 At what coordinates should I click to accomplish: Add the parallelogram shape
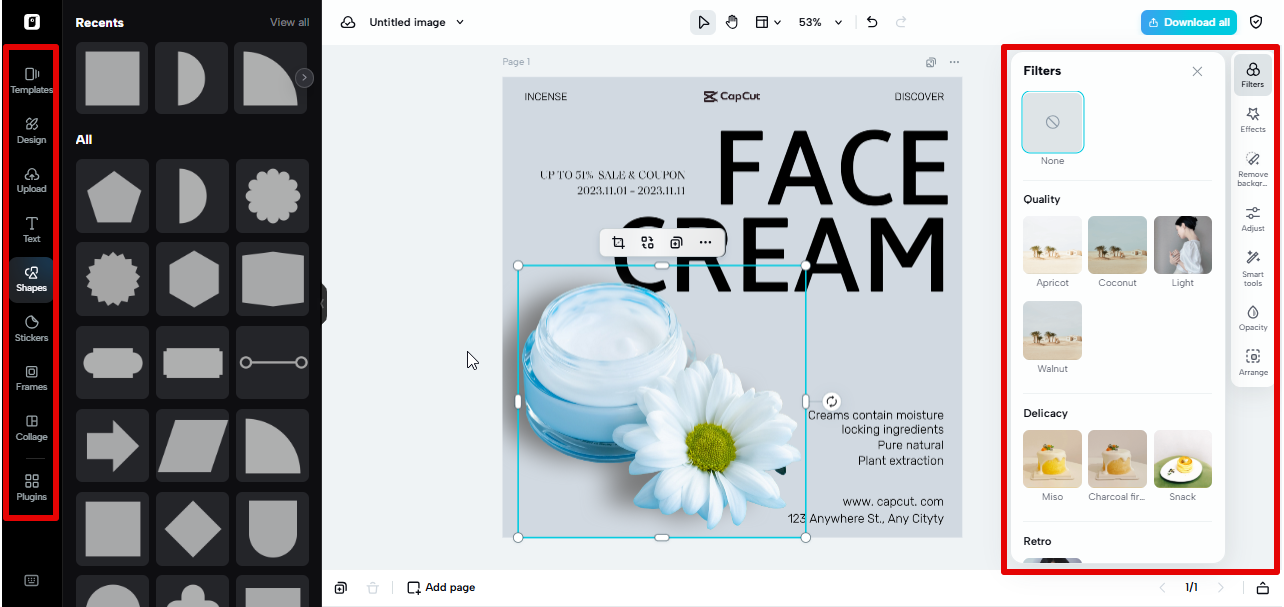(193, 445)
